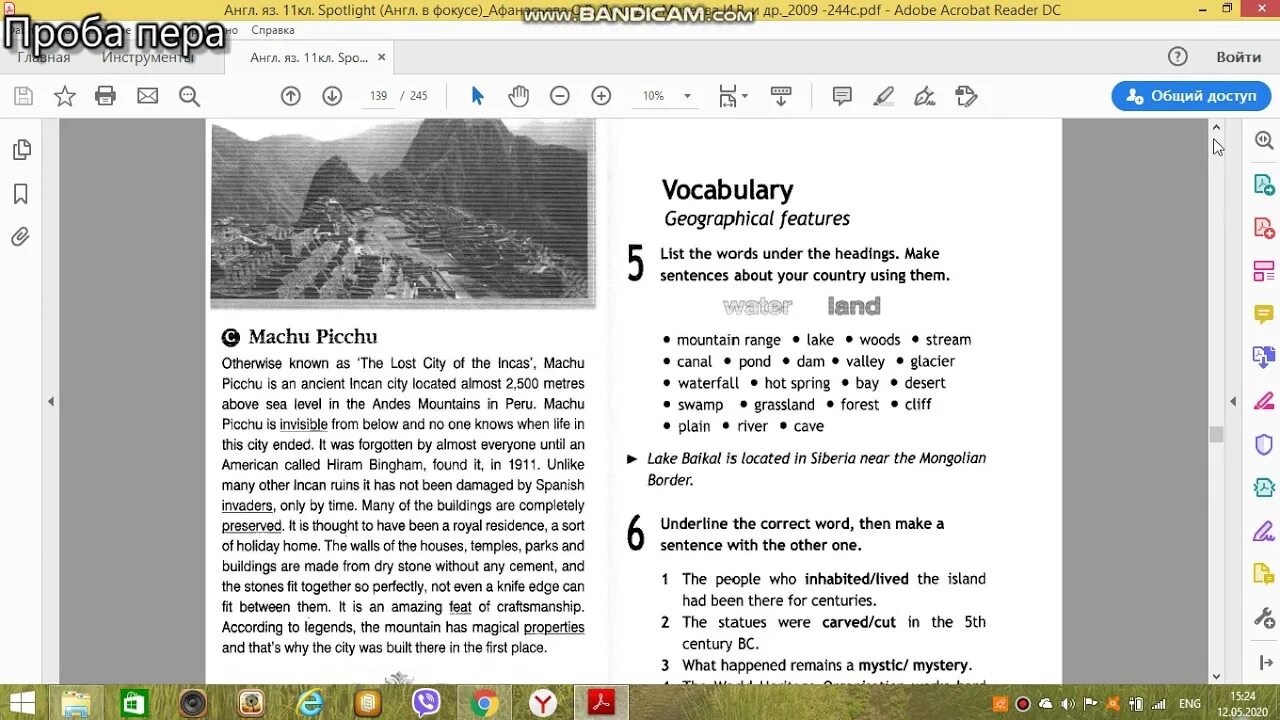1280x720 pixels.
Task: Open the Create PDF tool
Action: click(x=1264, y=228)
